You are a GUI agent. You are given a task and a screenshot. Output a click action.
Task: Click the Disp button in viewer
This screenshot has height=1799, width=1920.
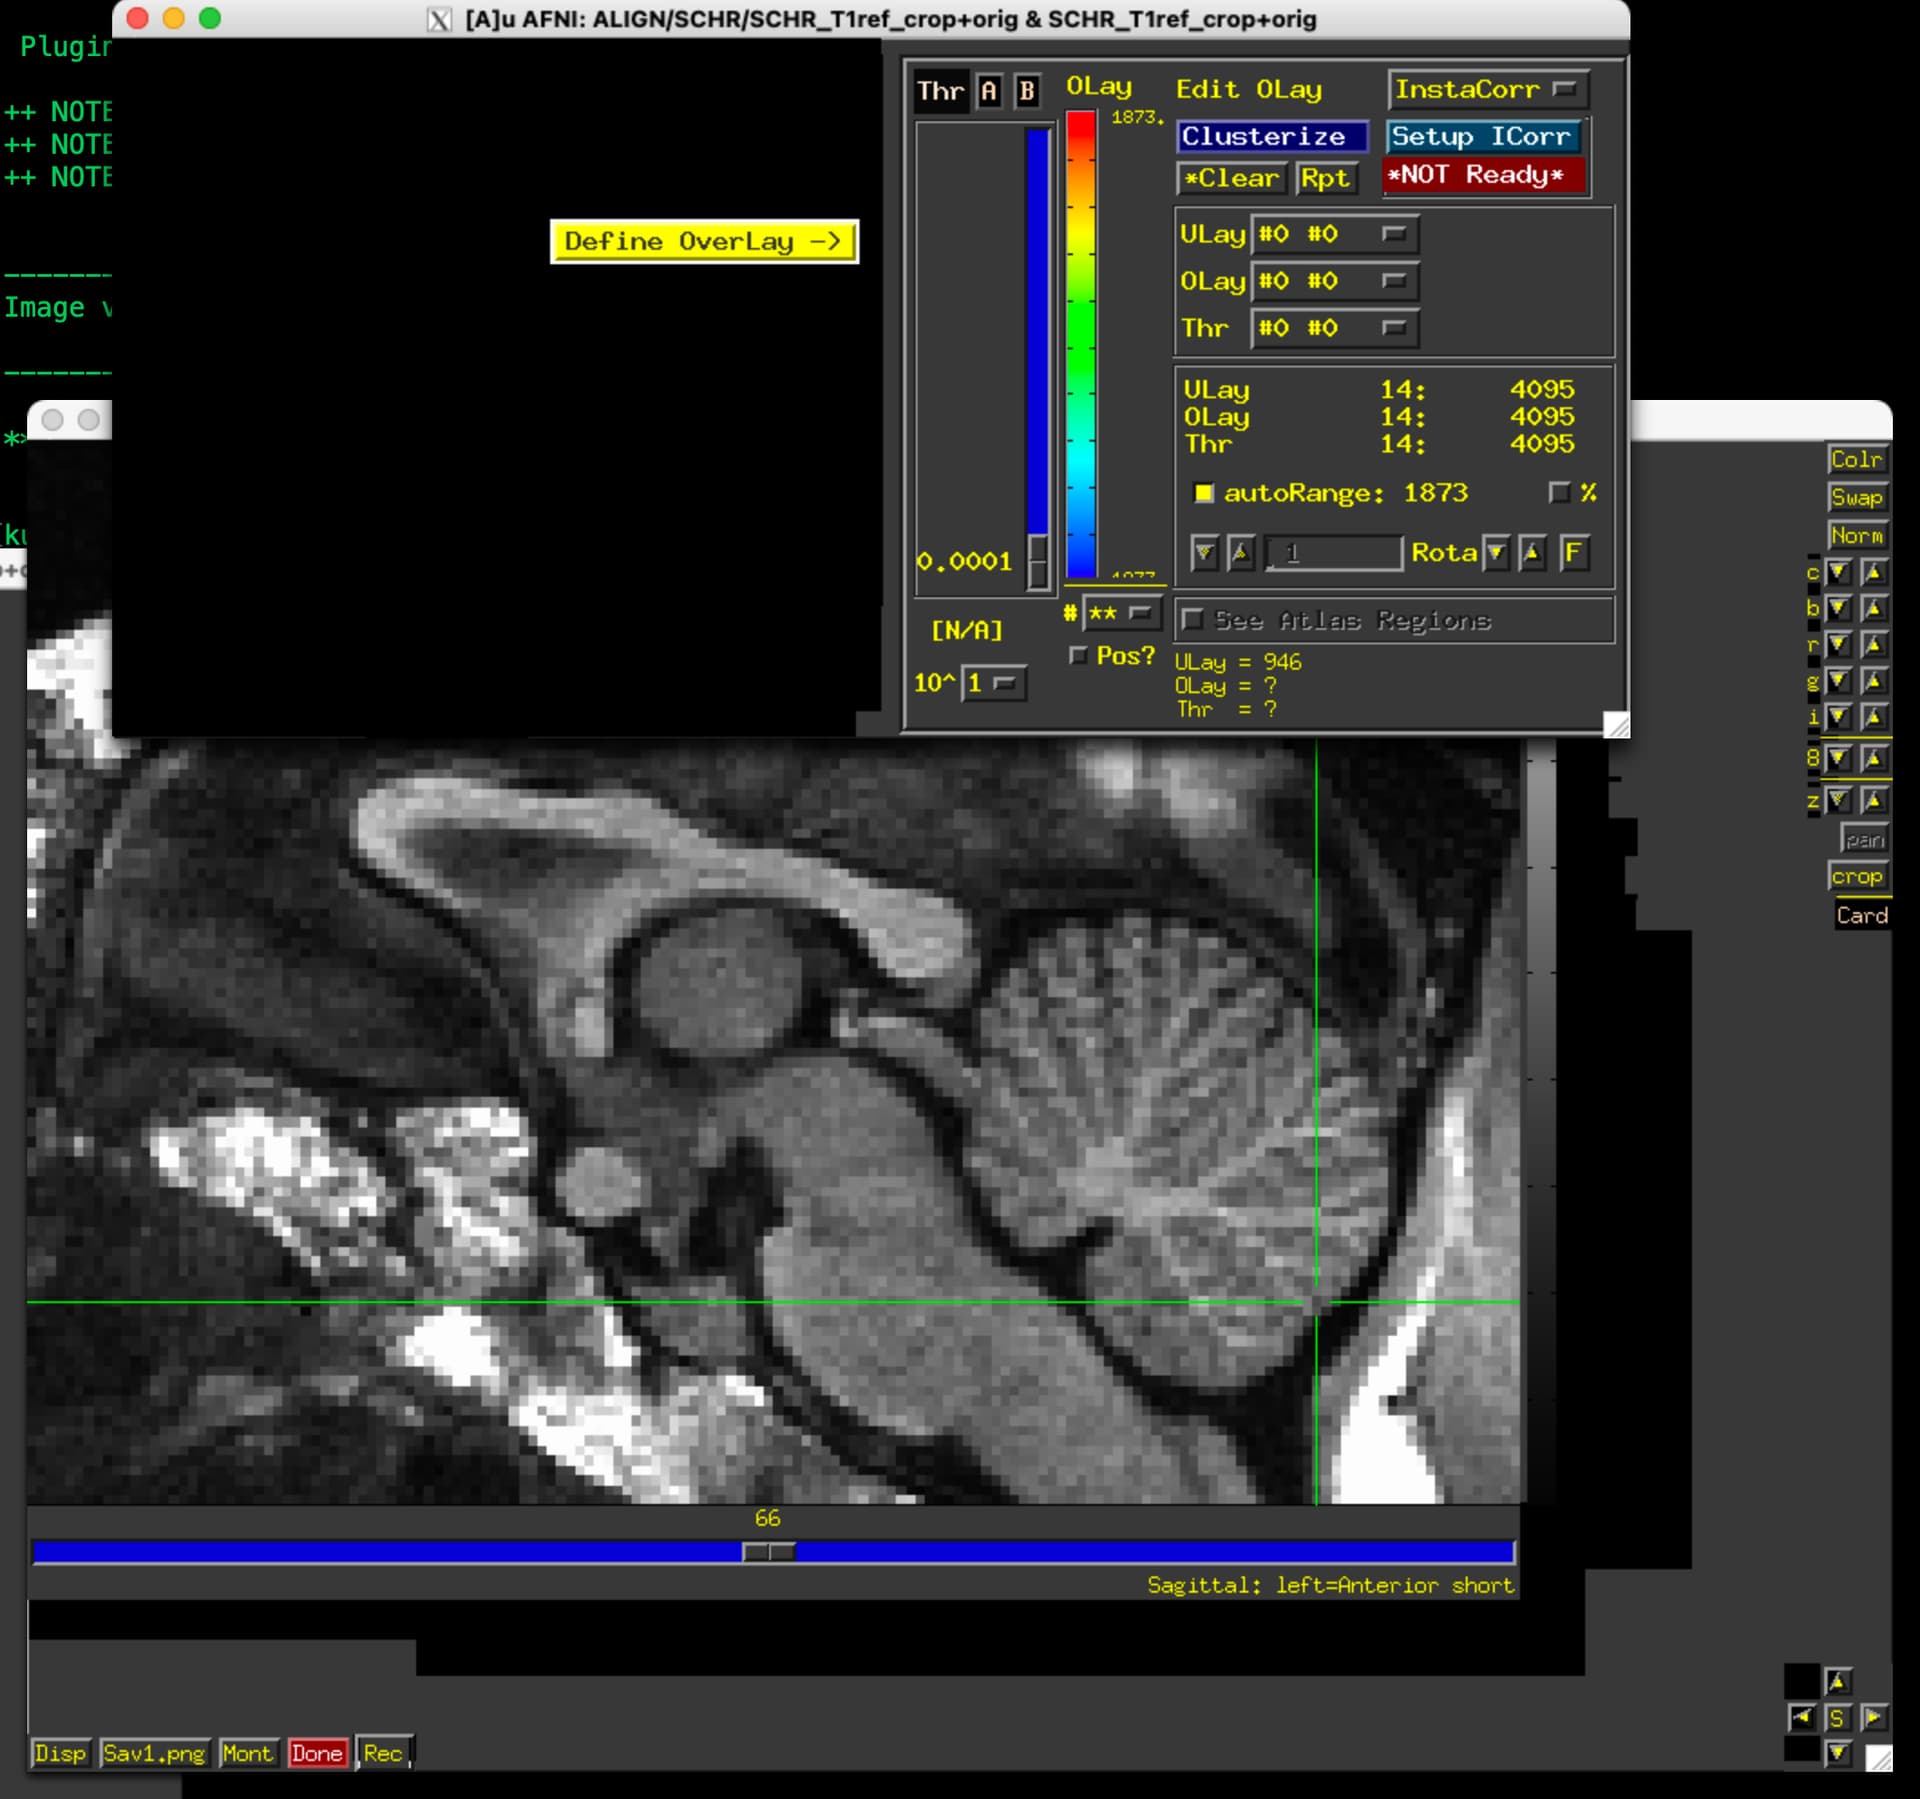pyautogui.click(x=60, y=1753)
